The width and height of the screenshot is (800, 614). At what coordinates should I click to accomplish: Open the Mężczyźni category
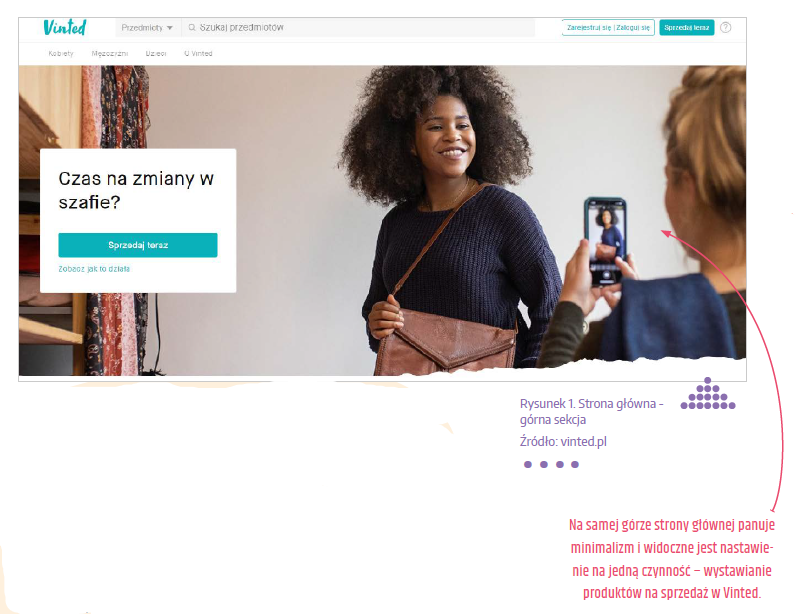[x=110, y=53]
